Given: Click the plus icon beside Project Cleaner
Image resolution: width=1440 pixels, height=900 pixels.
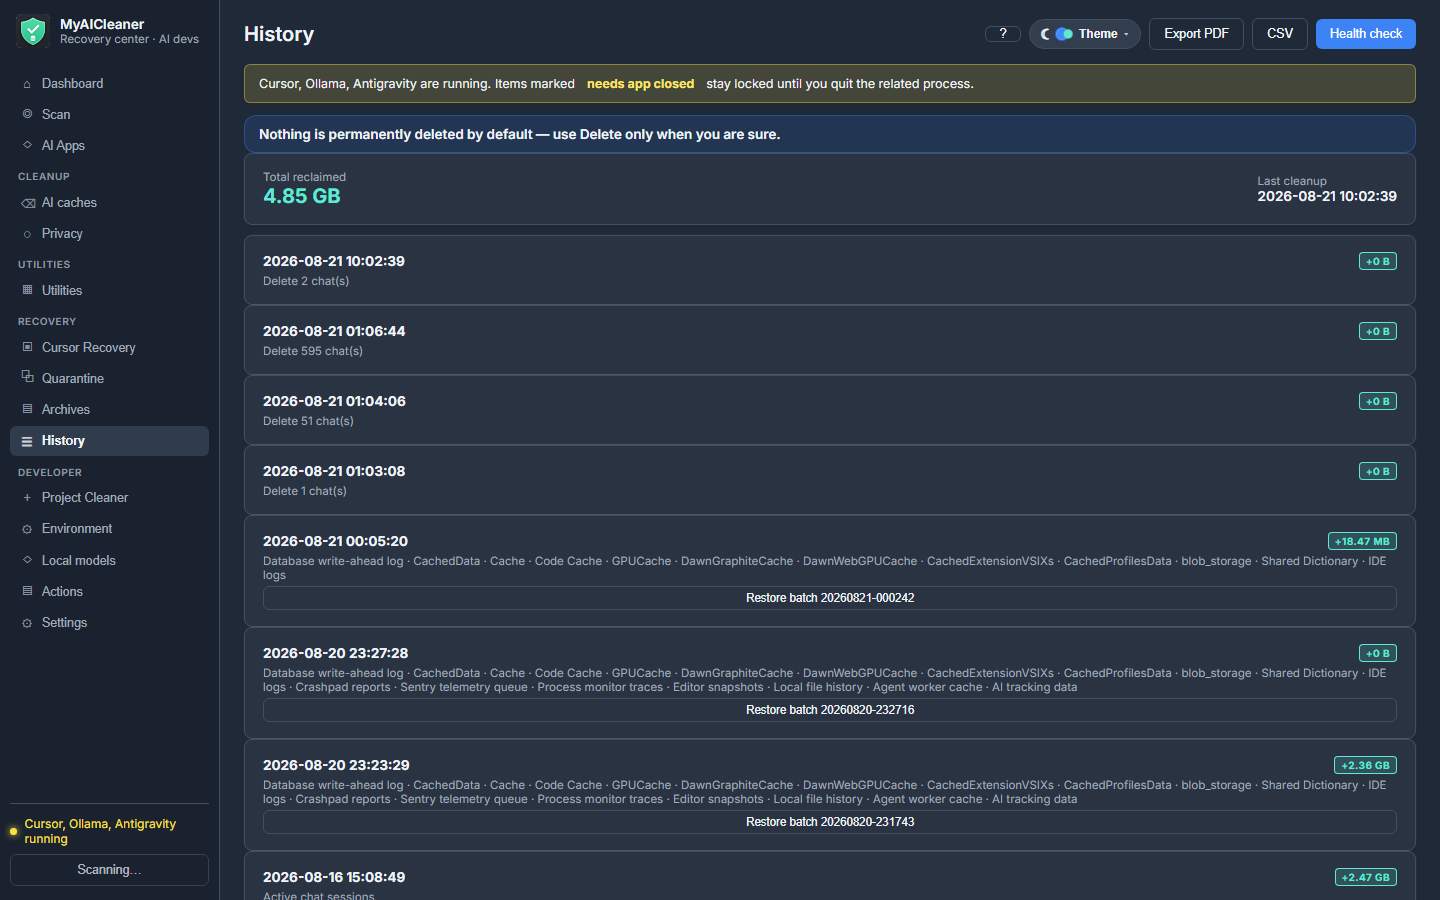Looking at the screenshot, I should 27,498.
